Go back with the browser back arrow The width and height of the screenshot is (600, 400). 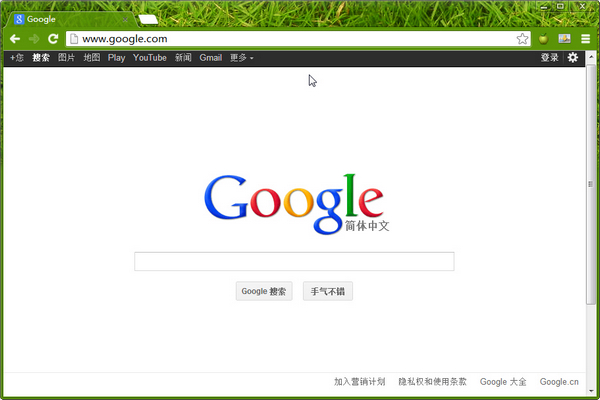15,39
